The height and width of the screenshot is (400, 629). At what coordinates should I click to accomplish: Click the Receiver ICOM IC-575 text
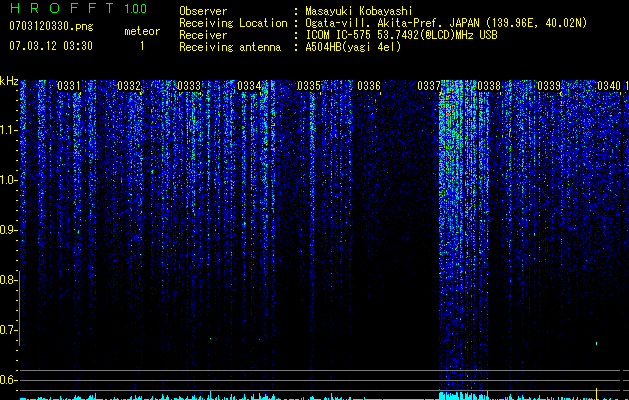click(x=401, y=35)
